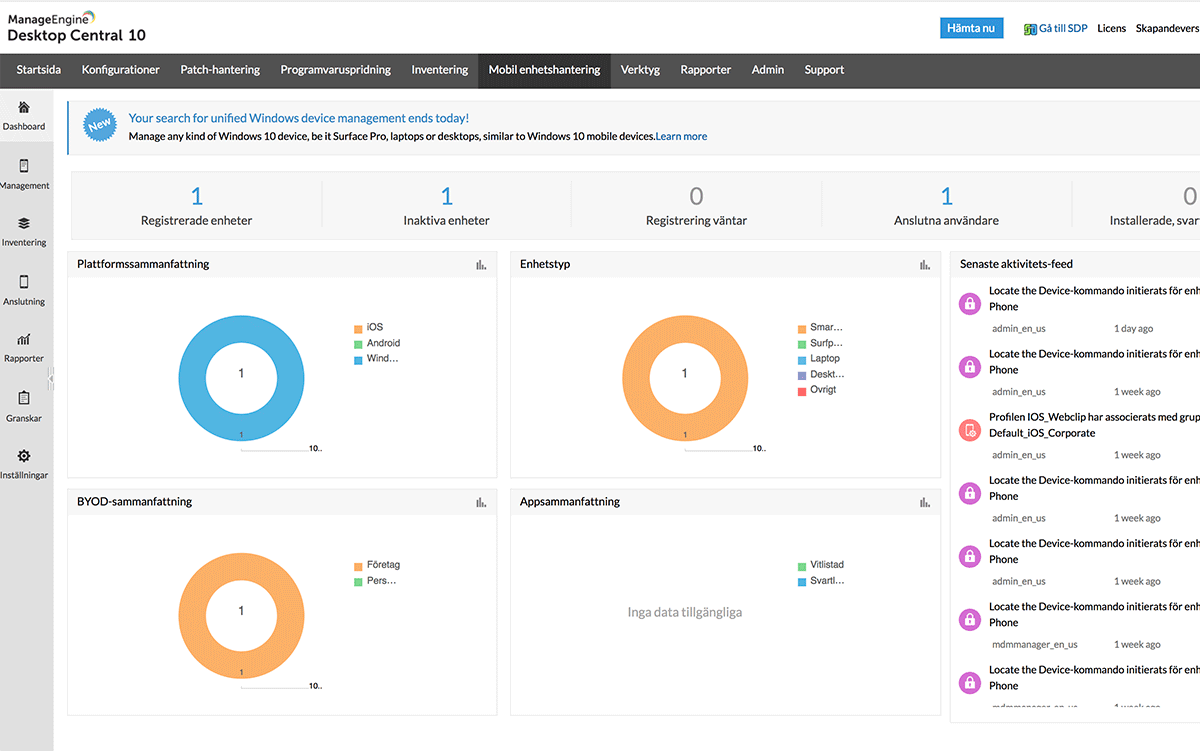
Task: Open the Inventering top tab
Action: (440, 70)
